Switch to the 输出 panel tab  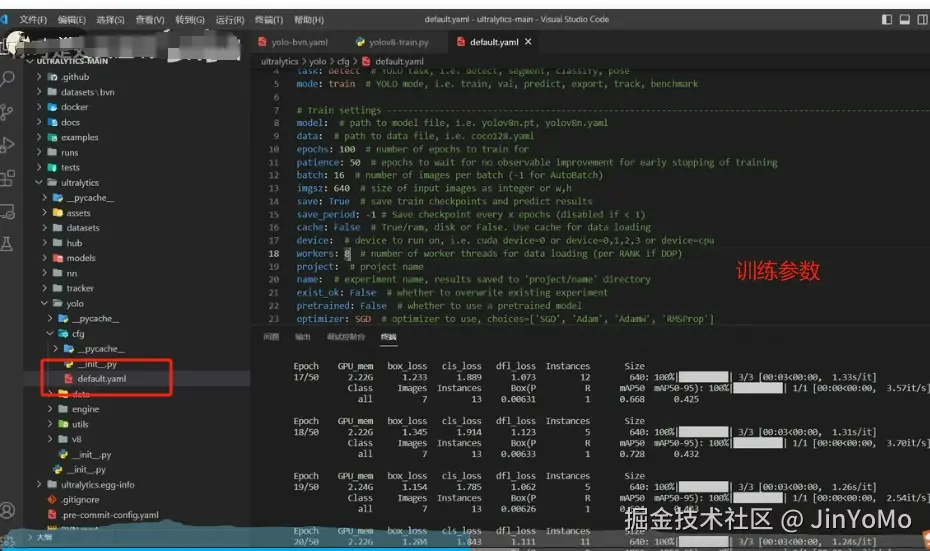(302, 337)
